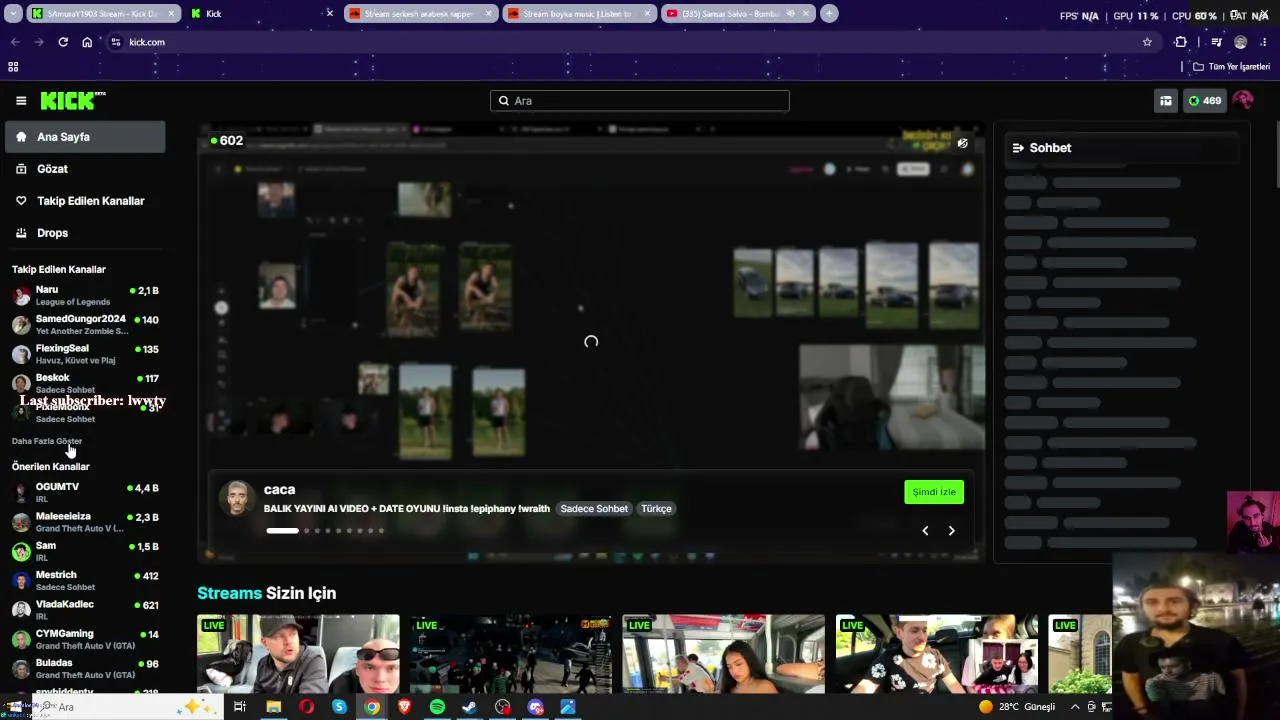Go to Takip Edilen Kanallar
Image resolution: width=1280 pixels, height=720 pixels.
point(85,201)
